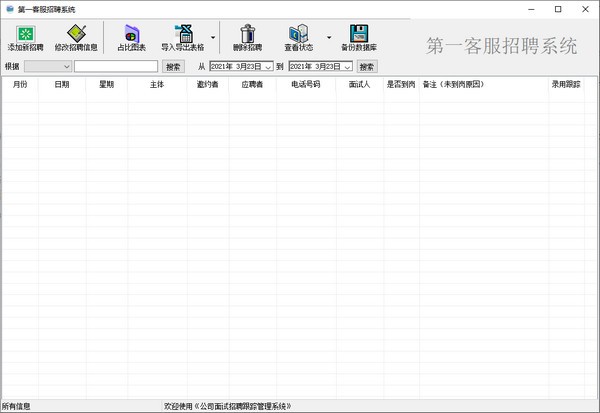Sort by the 日期 column header

tap(62, 85)
